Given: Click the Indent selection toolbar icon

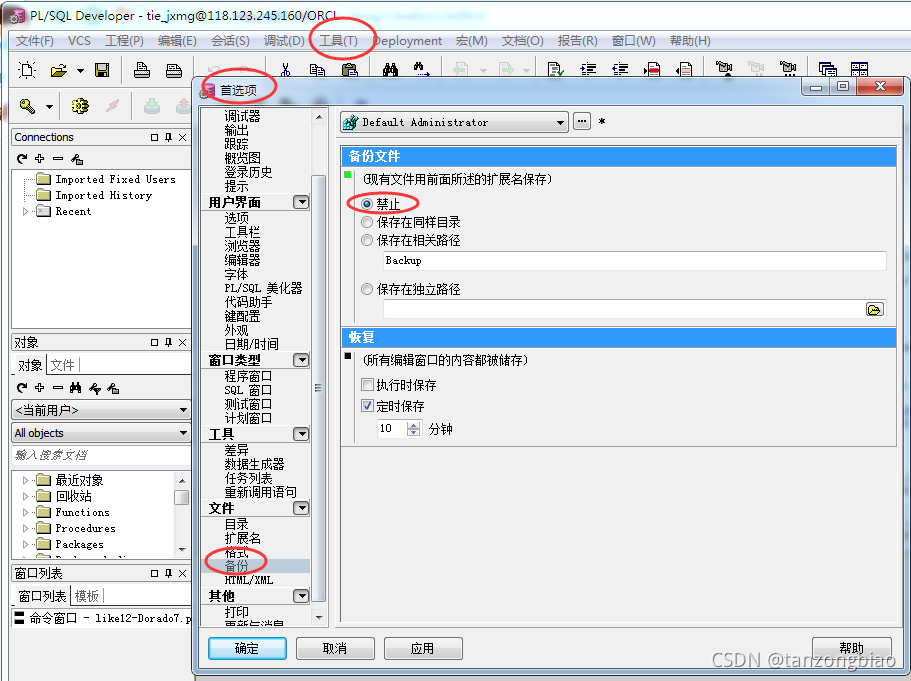Looking at the screenshot, I should 588,70.
